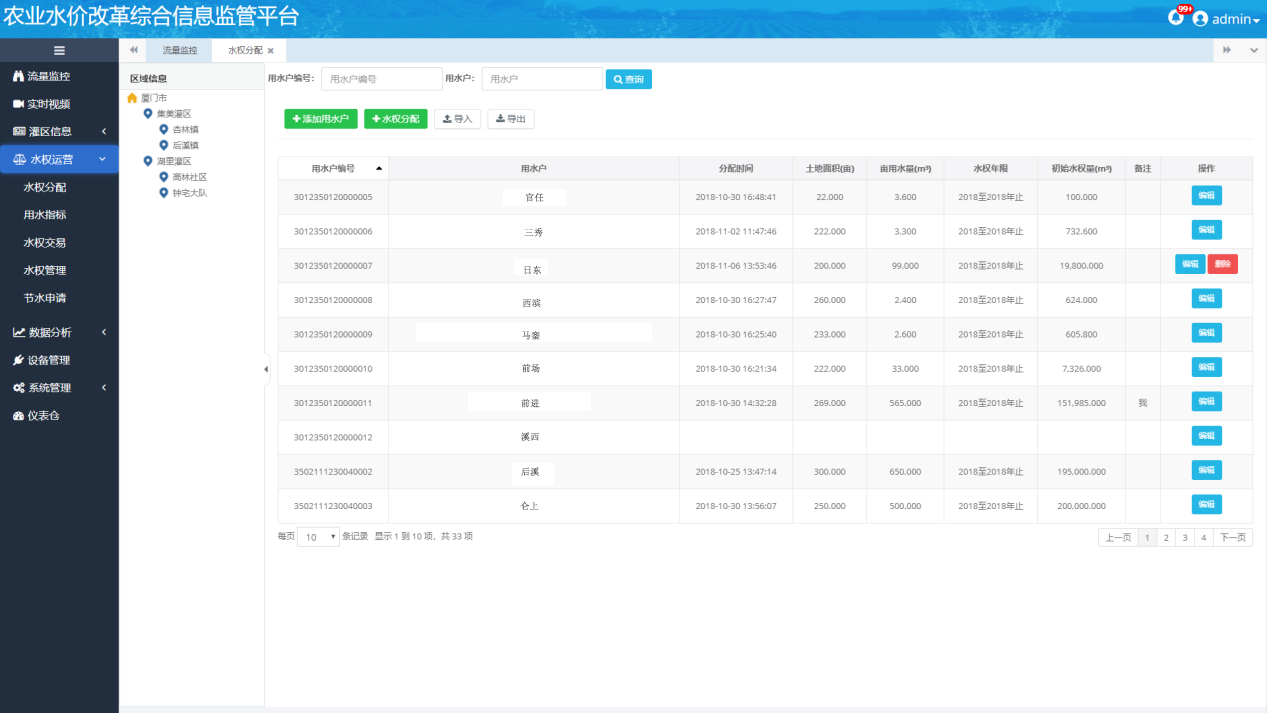Click user name cell 三秀
The image size is (1267, 713).
tap(534, 232)
